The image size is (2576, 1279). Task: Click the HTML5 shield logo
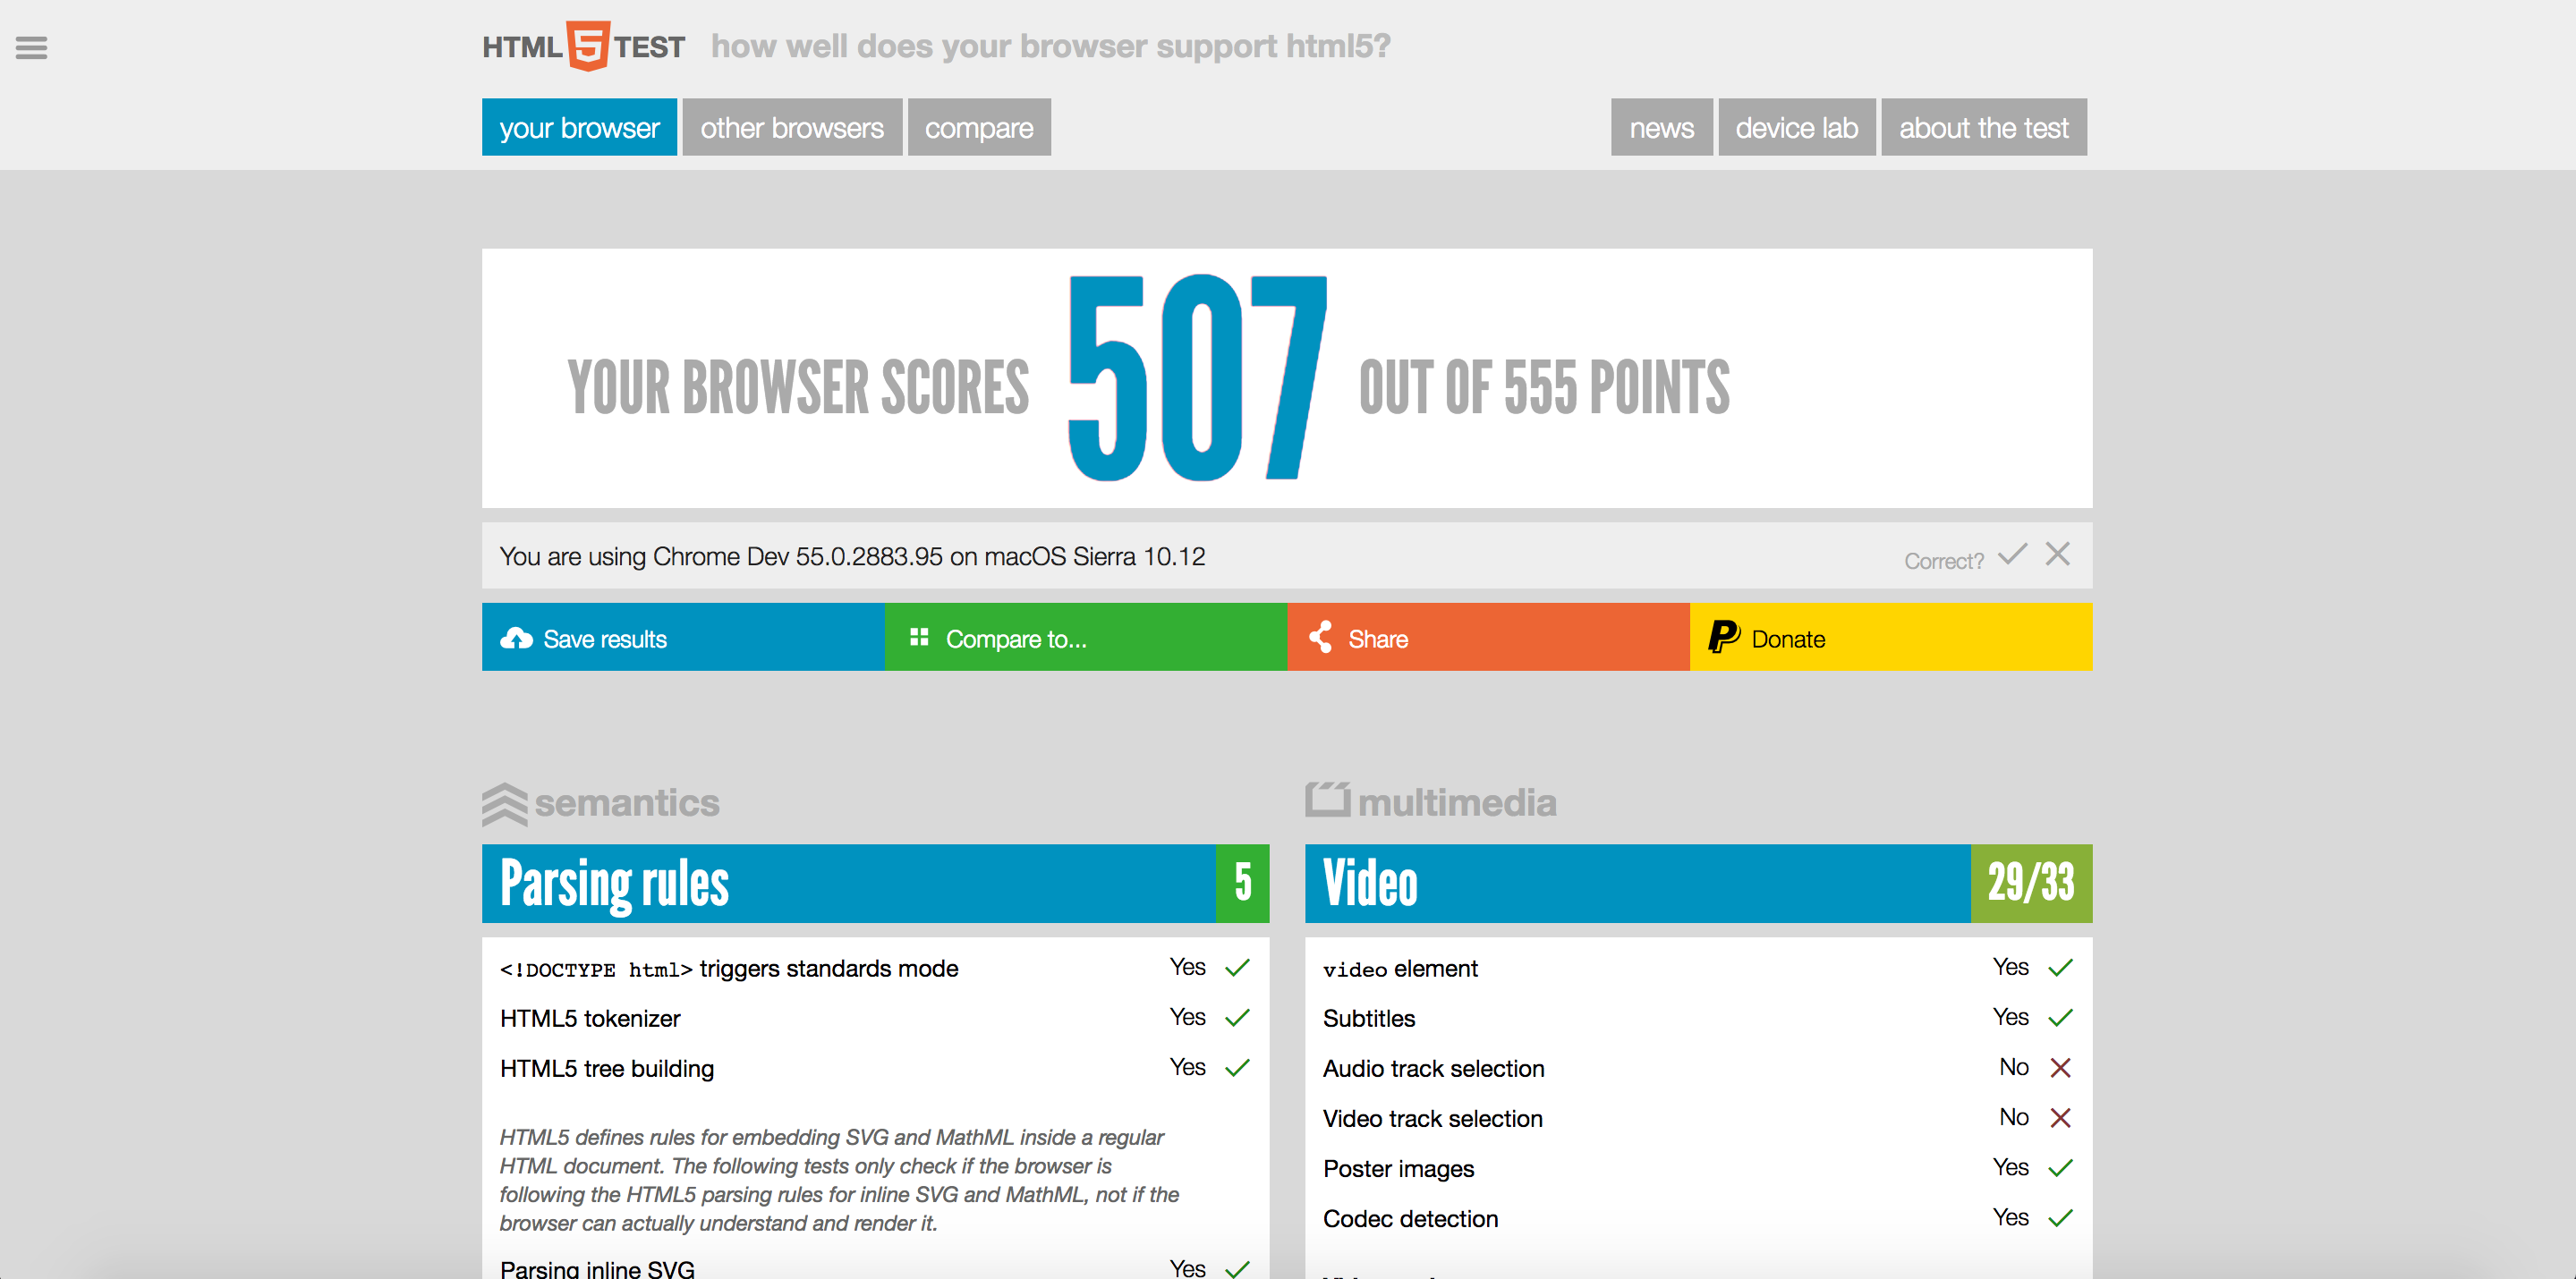[588, 46]
